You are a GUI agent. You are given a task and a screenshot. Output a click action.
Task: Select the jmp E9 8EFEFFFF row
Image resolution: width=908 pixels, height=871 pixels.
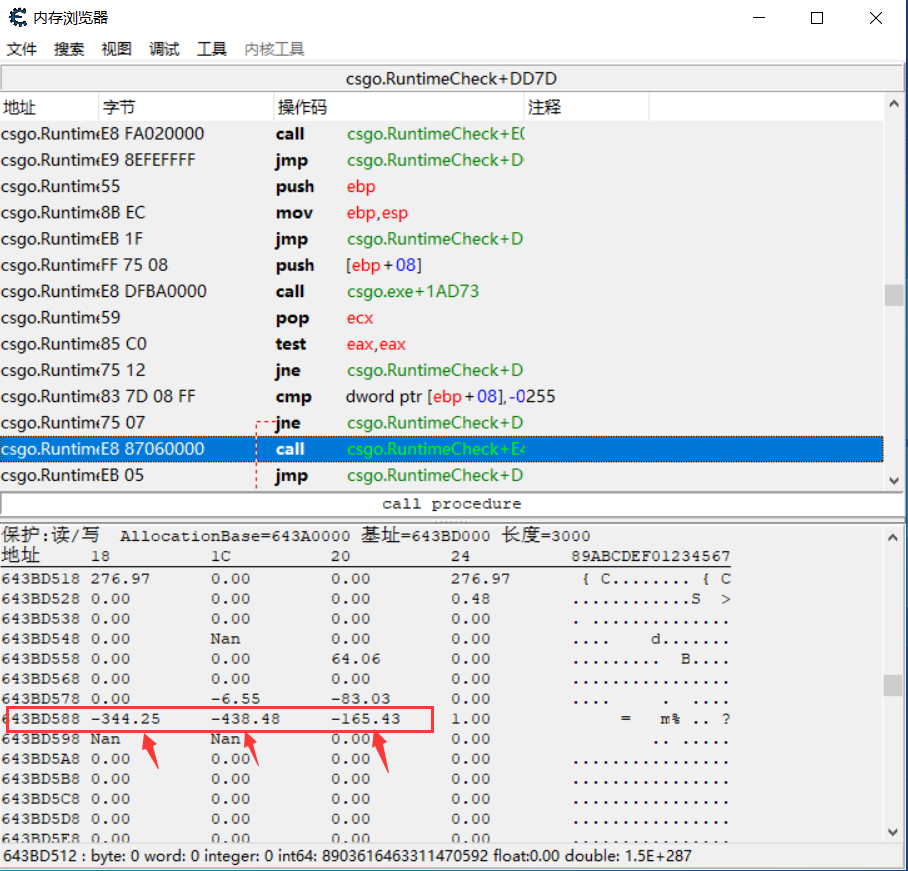pos(442,160)
